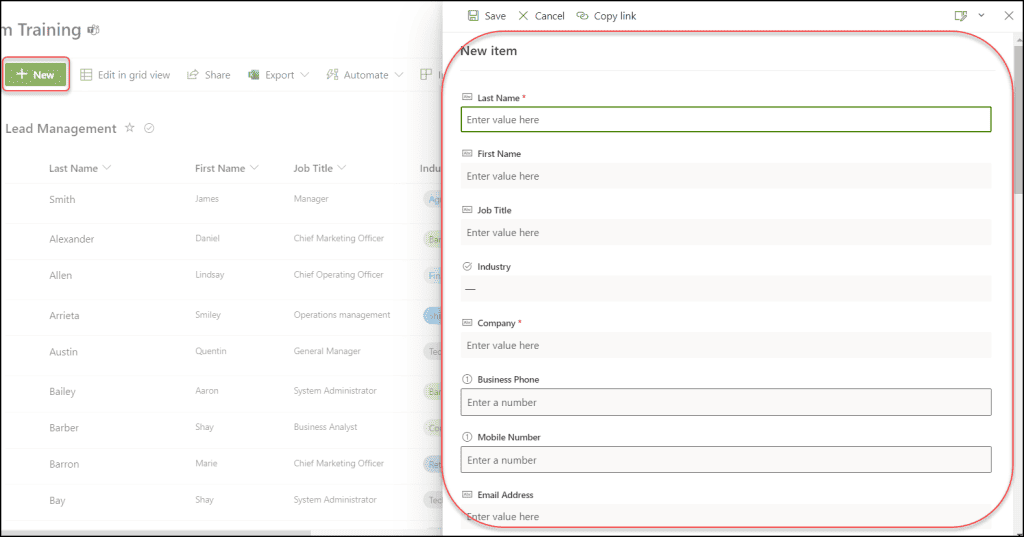Click the Job Title field type icon
This screenshot has width=1024, height=537.
point(467,210)
